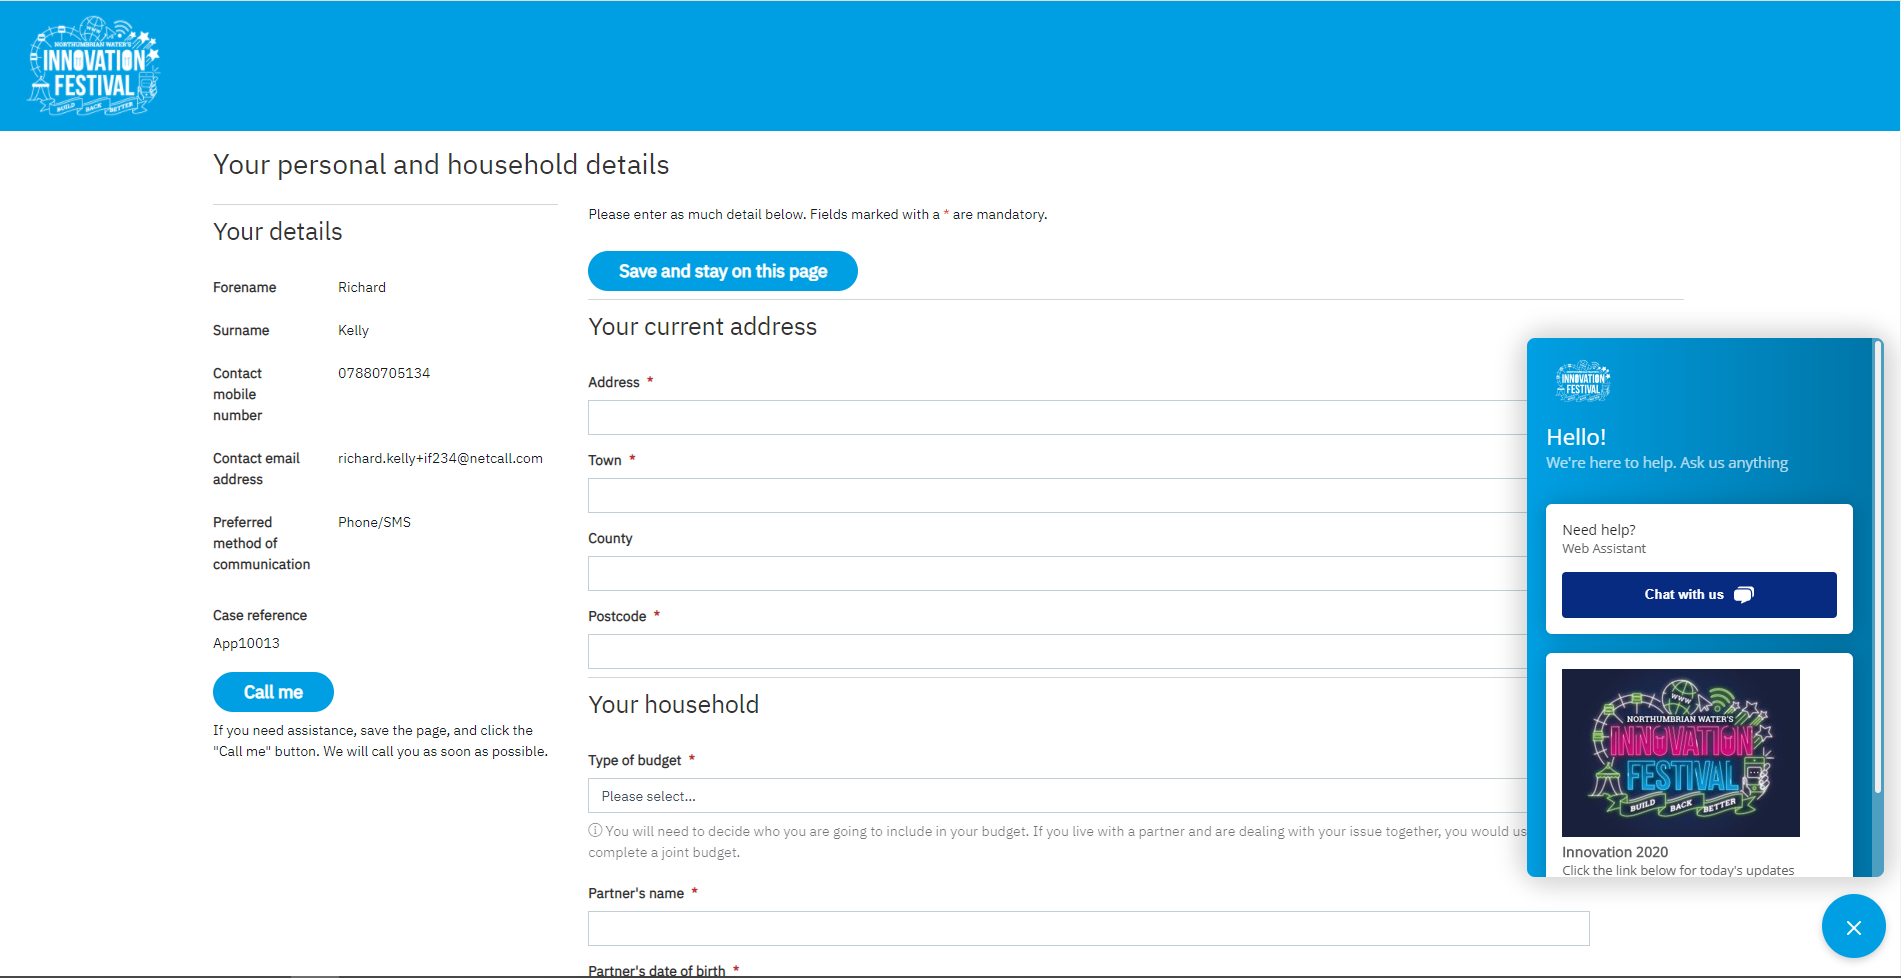This screenshot has width=1901, height=978.
Task: Click the App10013 case reference
Action: (x=246, y=644)
